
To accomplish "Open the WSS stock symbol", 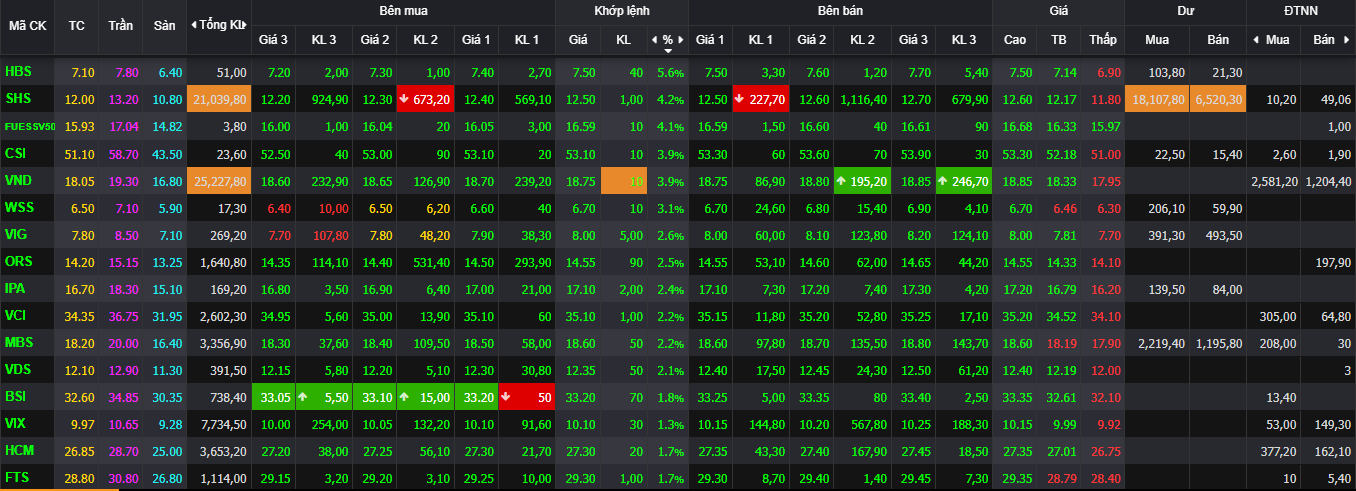I will coord(20,207).
